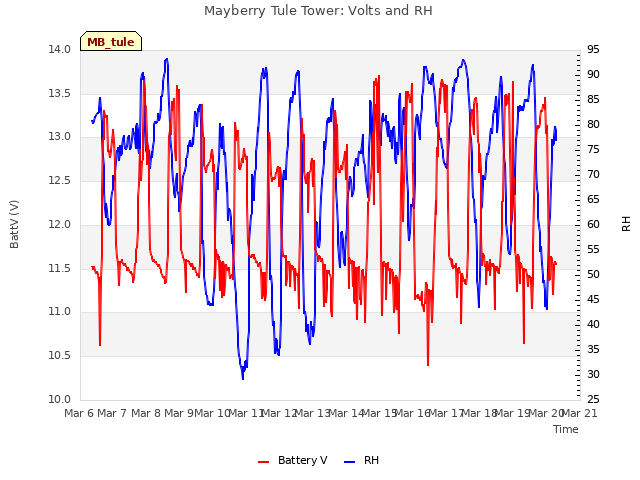Click the 65 right axis tick label
Image resolution: width=640 pixels, height=480 pixels.
point(593,200)
